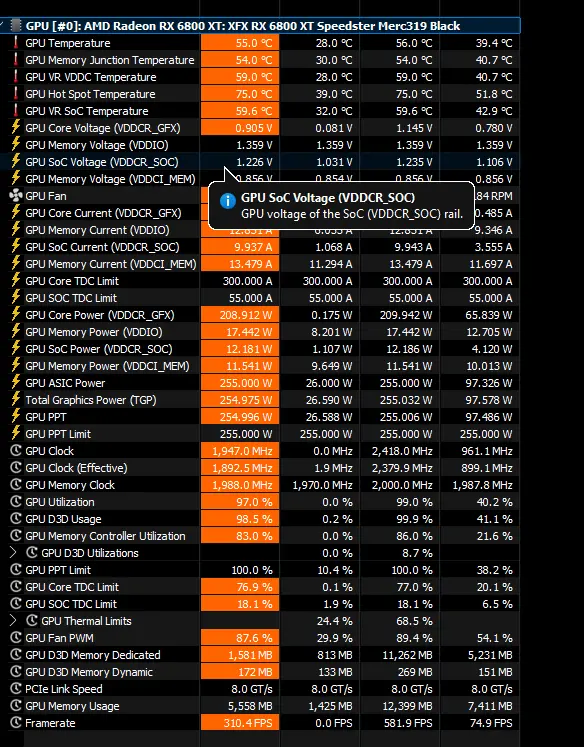This screenshot has height=747, width=584.
Task: Select the GPU Core Power (VDDCR_GFX) label
Action: pyautogui.click(x=100, y=315)
